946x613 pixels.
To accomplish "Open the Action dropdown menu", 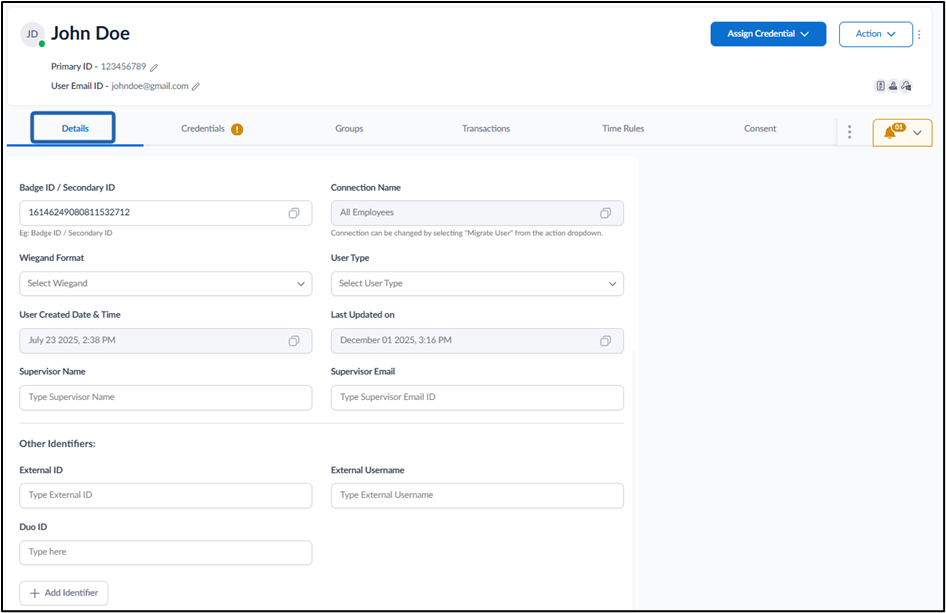I will 875,34.
